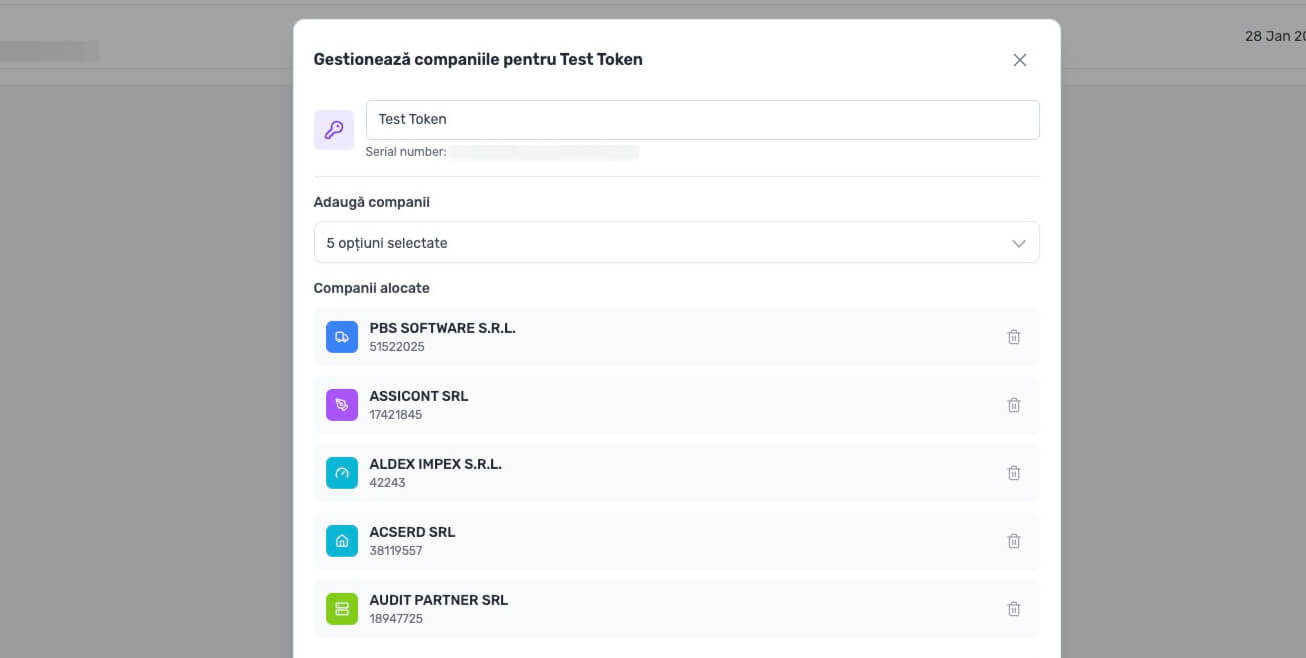
Task: Delete PBS SOFTWARE S.R.L. with trash icon
Action: tap(1013, 337)
